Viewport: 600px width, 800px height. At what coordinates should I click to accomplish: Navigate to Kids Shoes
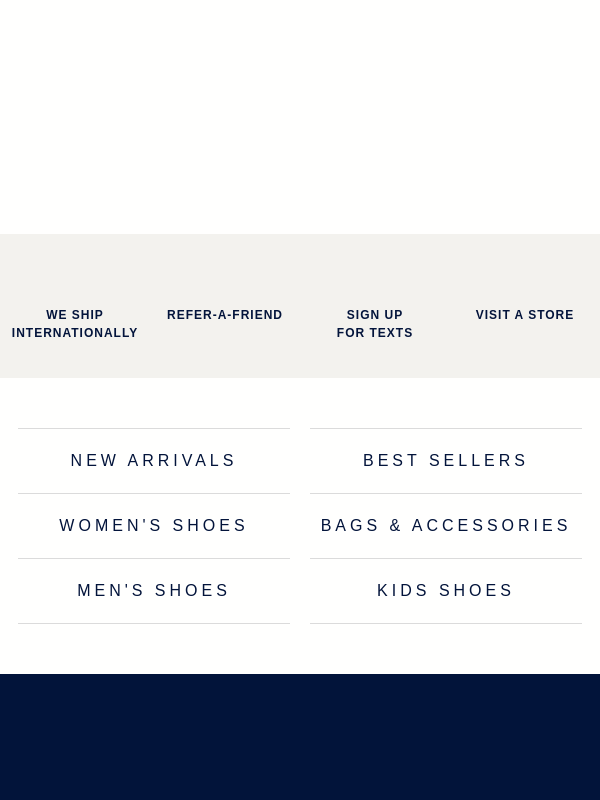point(446,591)
